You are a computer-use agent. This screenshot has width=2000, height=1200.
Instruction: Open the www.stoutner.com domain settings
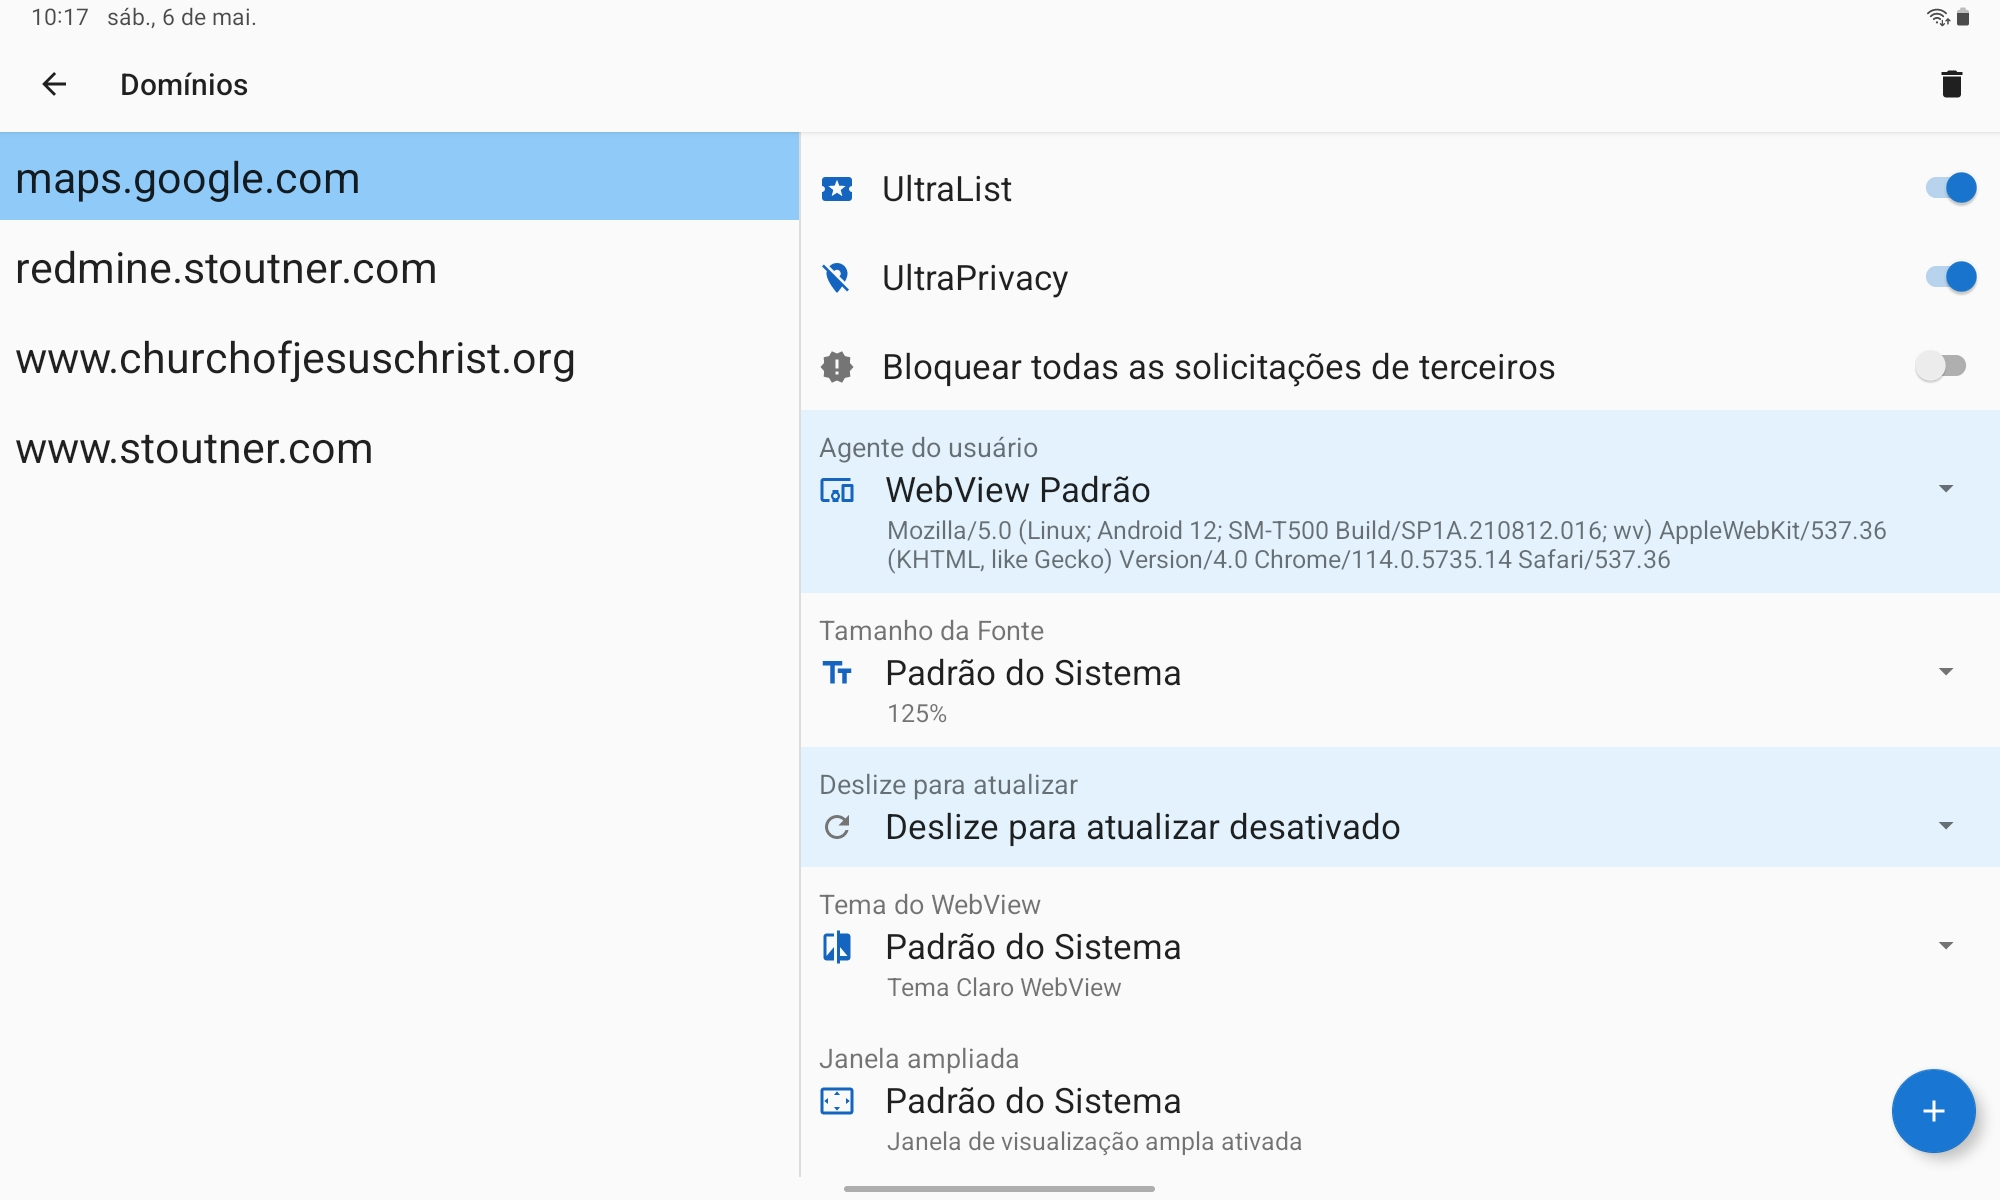[x=195, y=449]
